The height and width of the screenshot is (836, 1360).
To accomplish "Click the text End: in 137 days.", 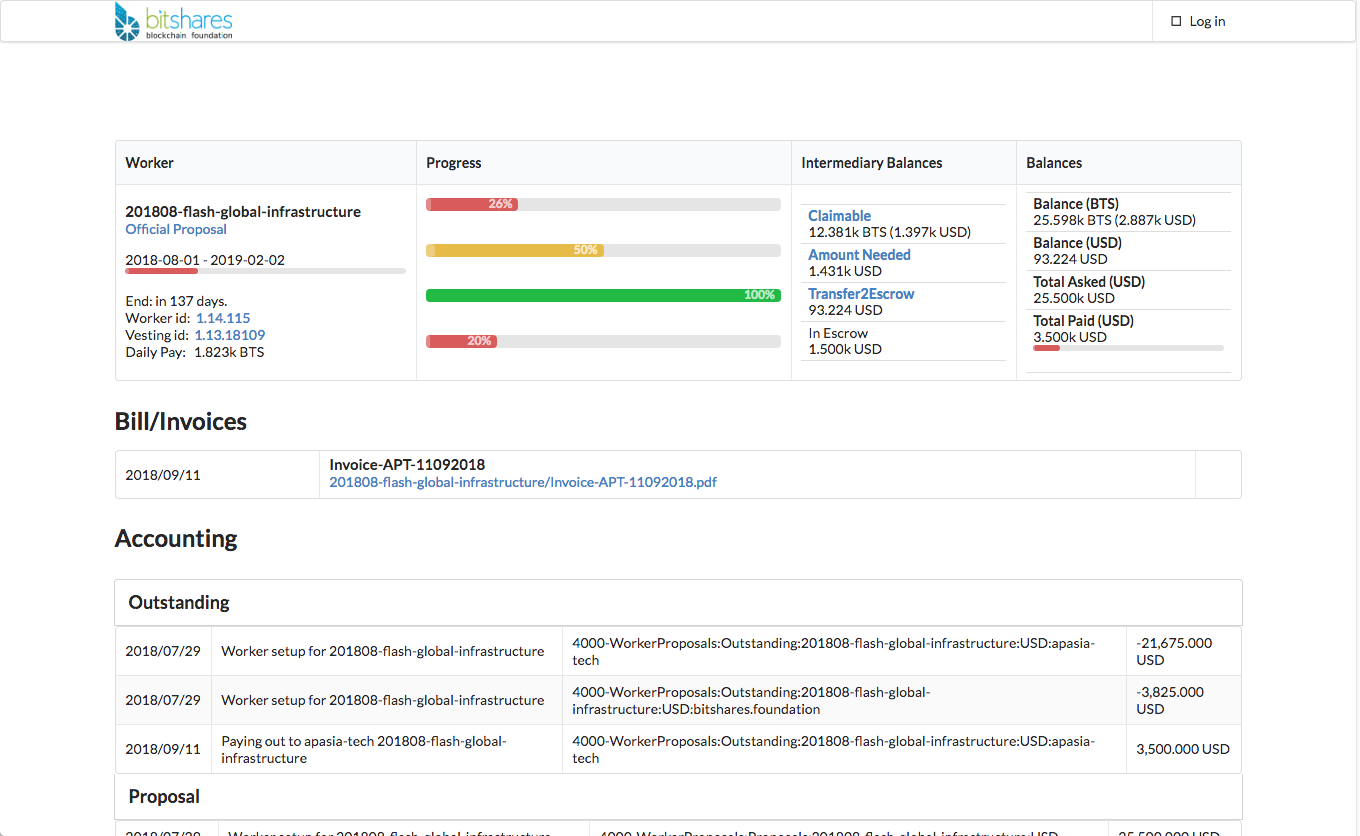I will point(176,301).
